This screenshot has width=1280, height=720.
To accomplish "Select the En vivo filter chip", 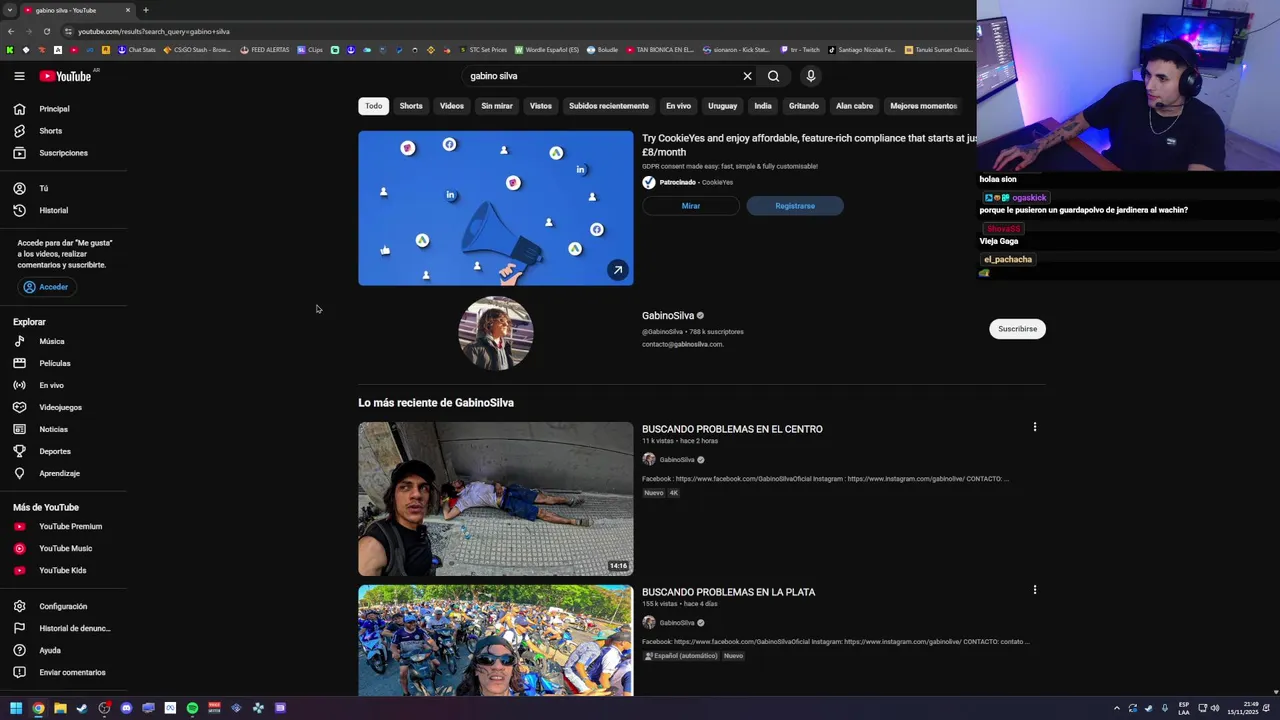I will [678, 106].
